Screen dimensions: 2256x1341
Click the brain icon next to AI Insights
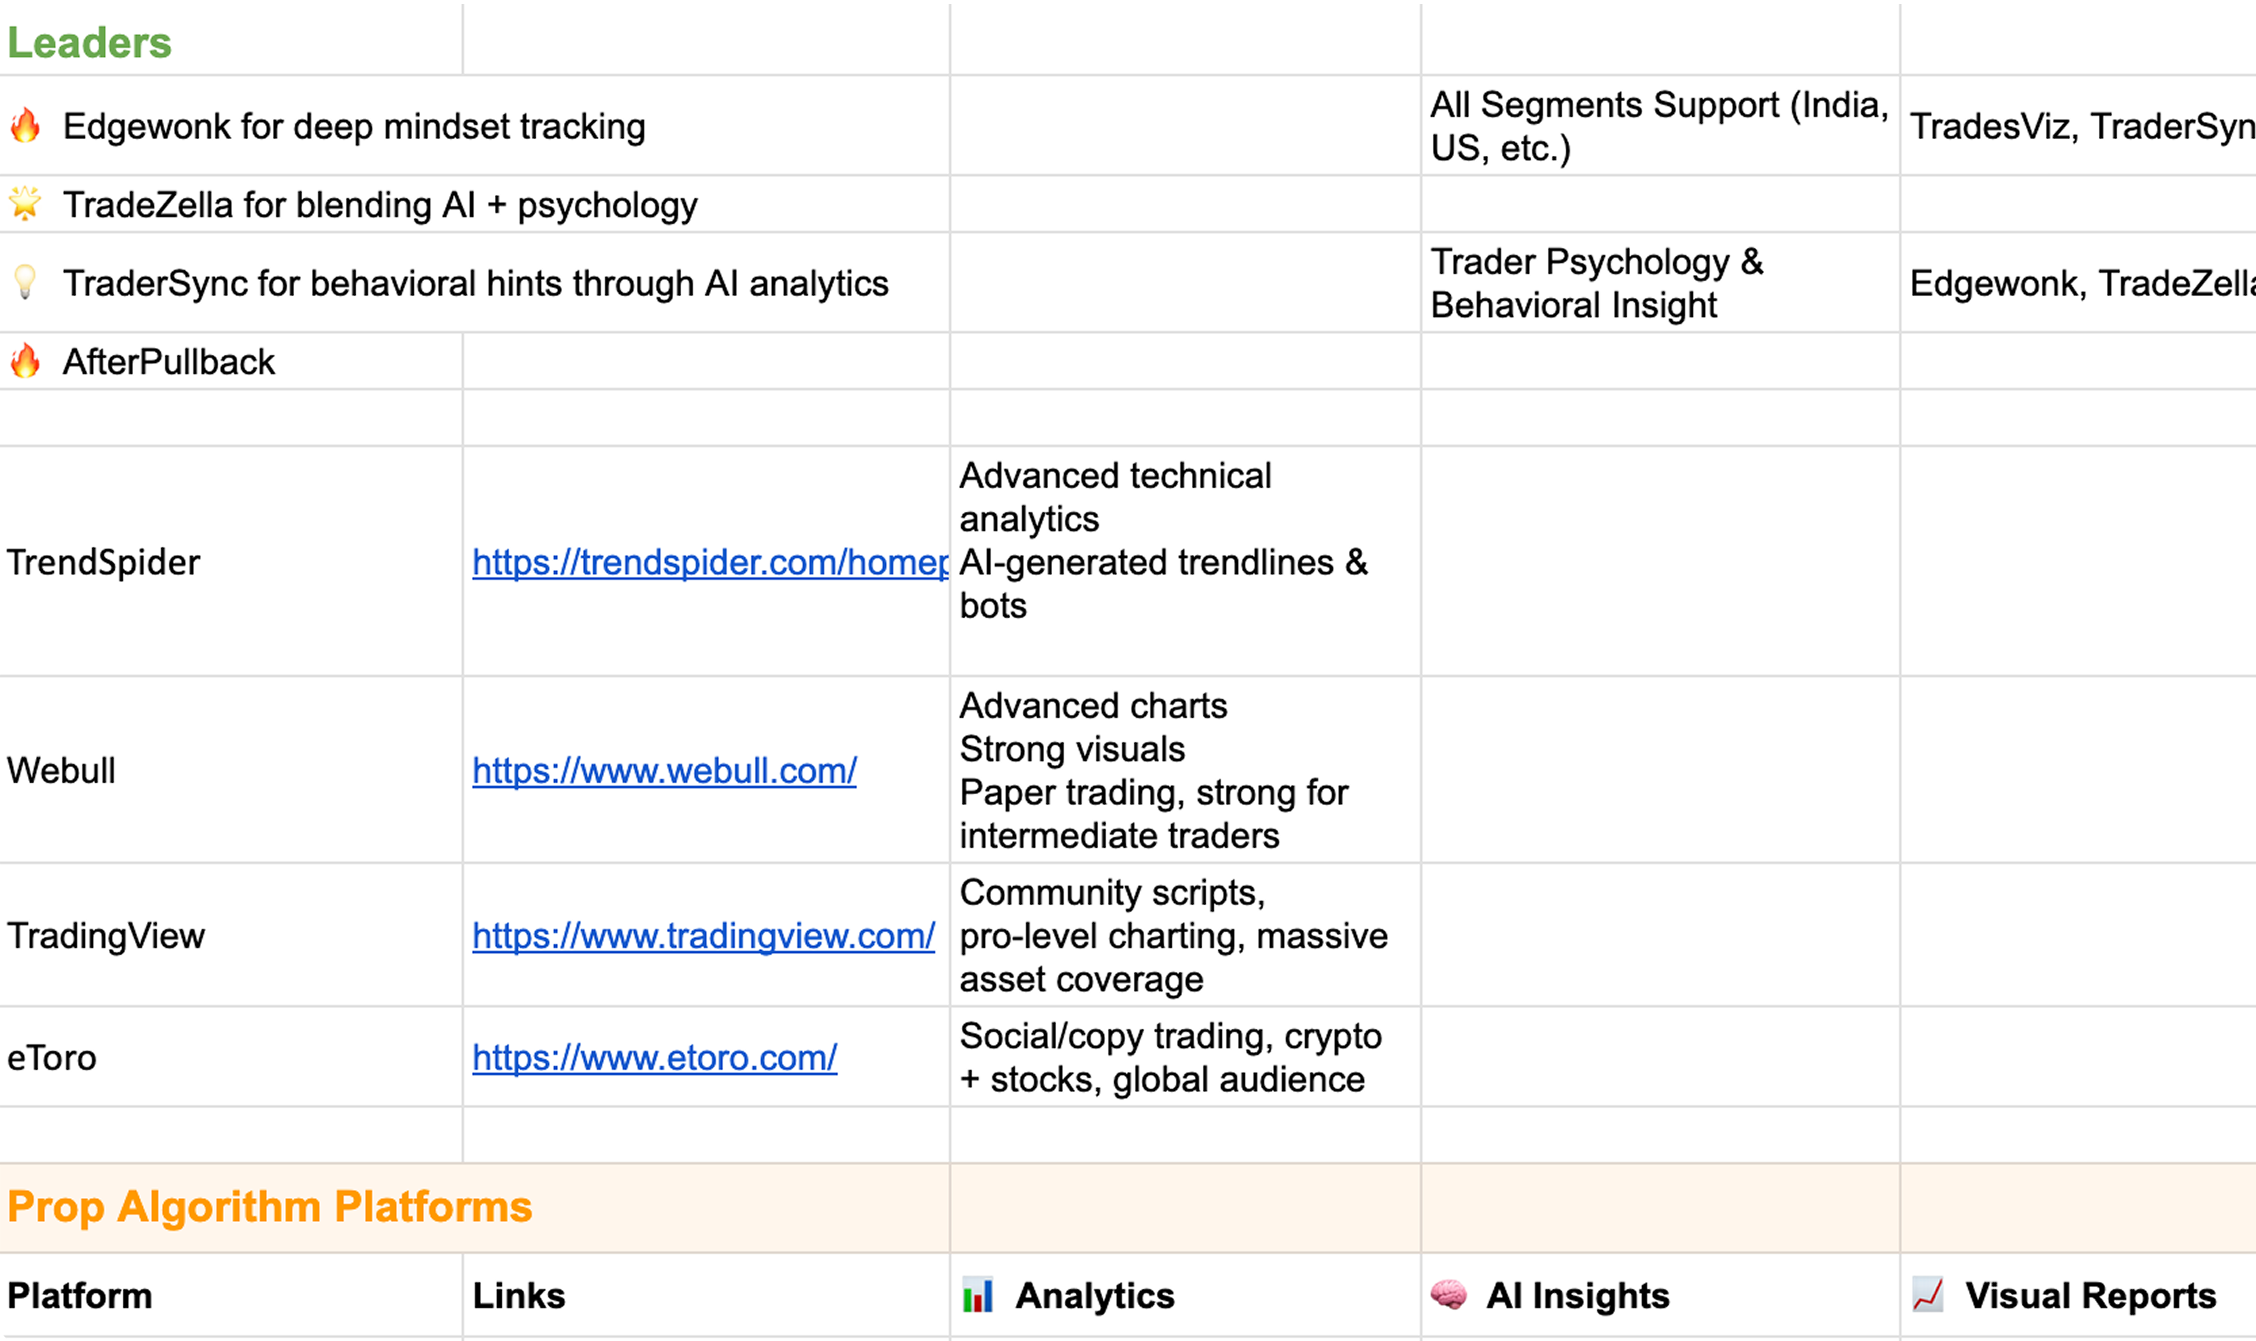coord(1448,1295)
